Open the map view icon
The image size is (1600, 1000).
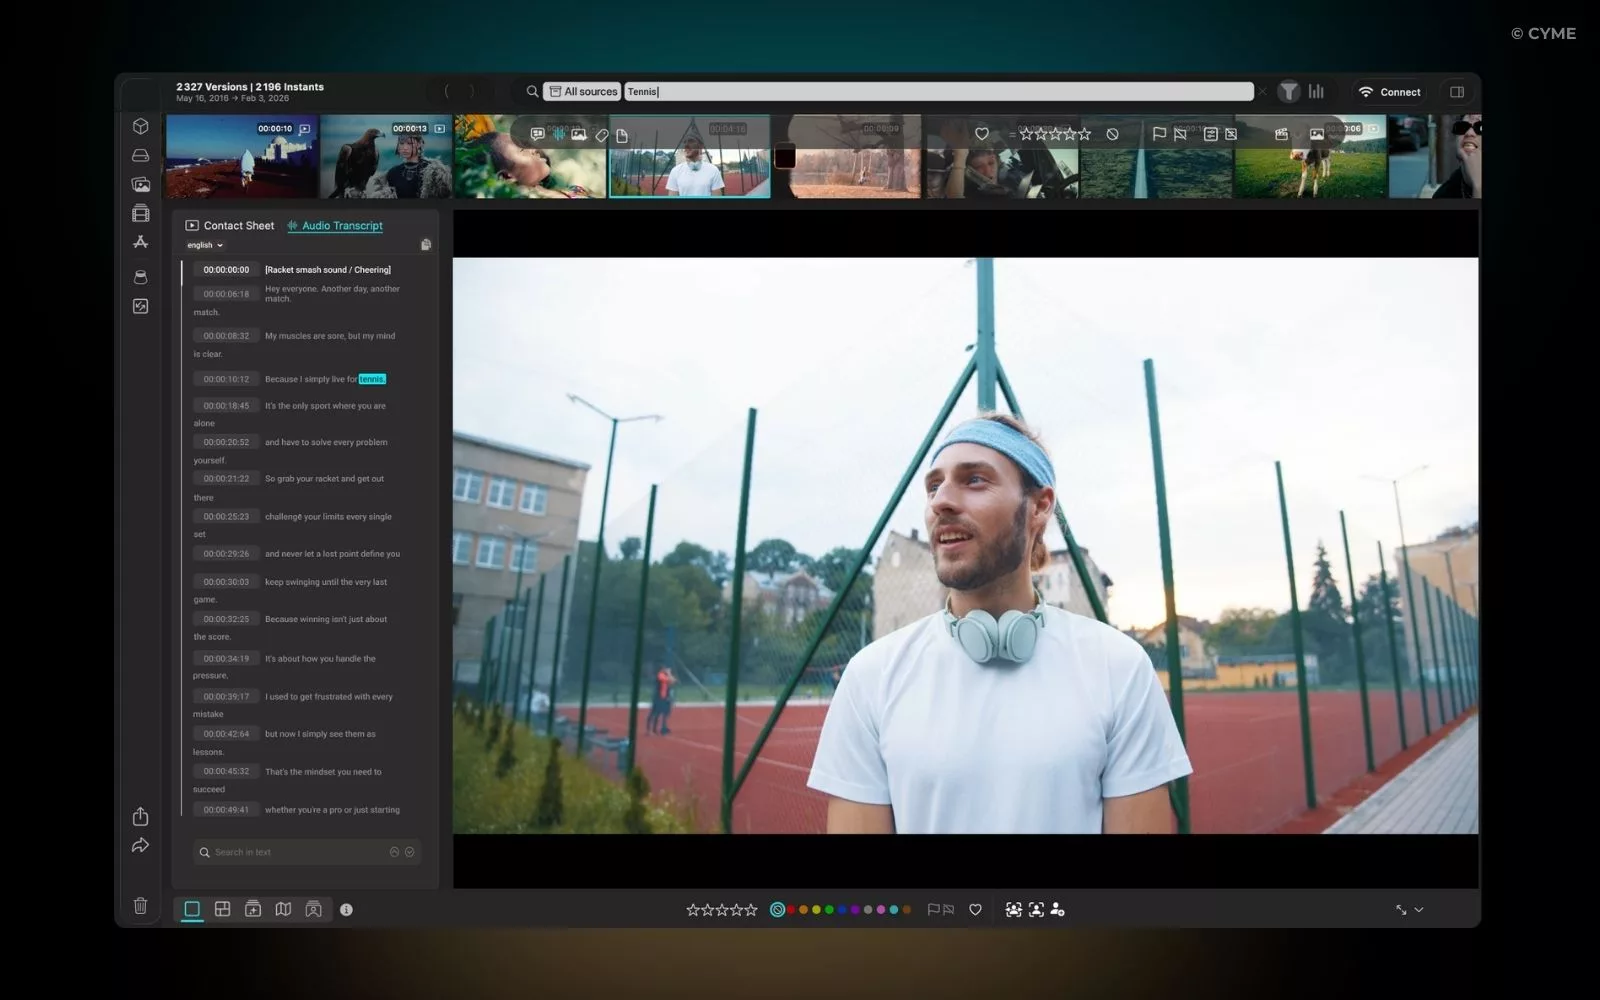tap(283, 909)
